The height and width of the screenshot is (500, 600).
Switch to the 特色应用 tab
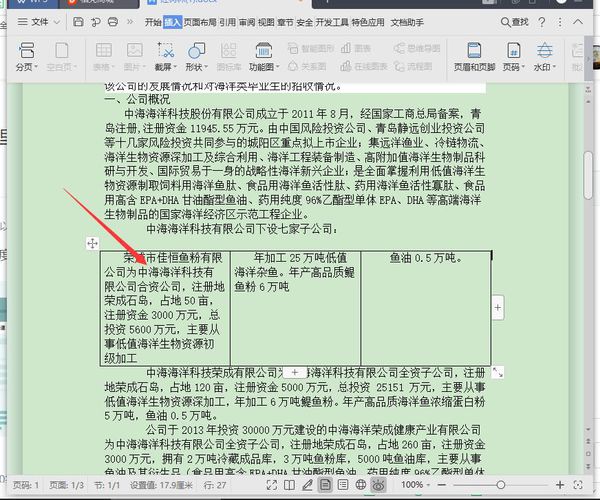(x=368, y=23)
